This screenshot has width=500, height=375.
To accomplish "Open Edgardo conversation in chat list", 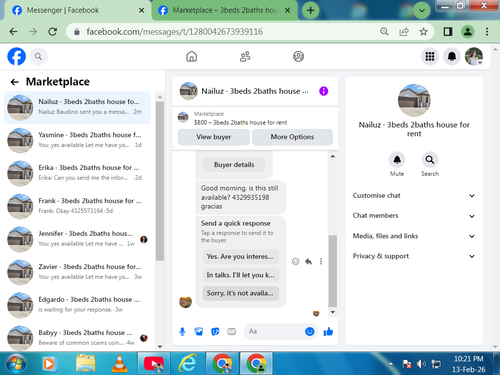I will pyautogui.click(x=77, y=305).
